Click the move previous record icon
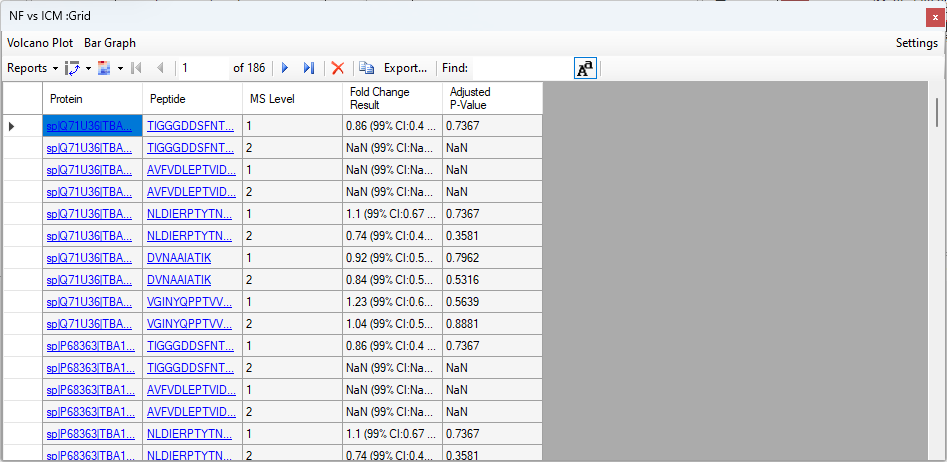Screen dimensions: 947x462 pos(160,68)
